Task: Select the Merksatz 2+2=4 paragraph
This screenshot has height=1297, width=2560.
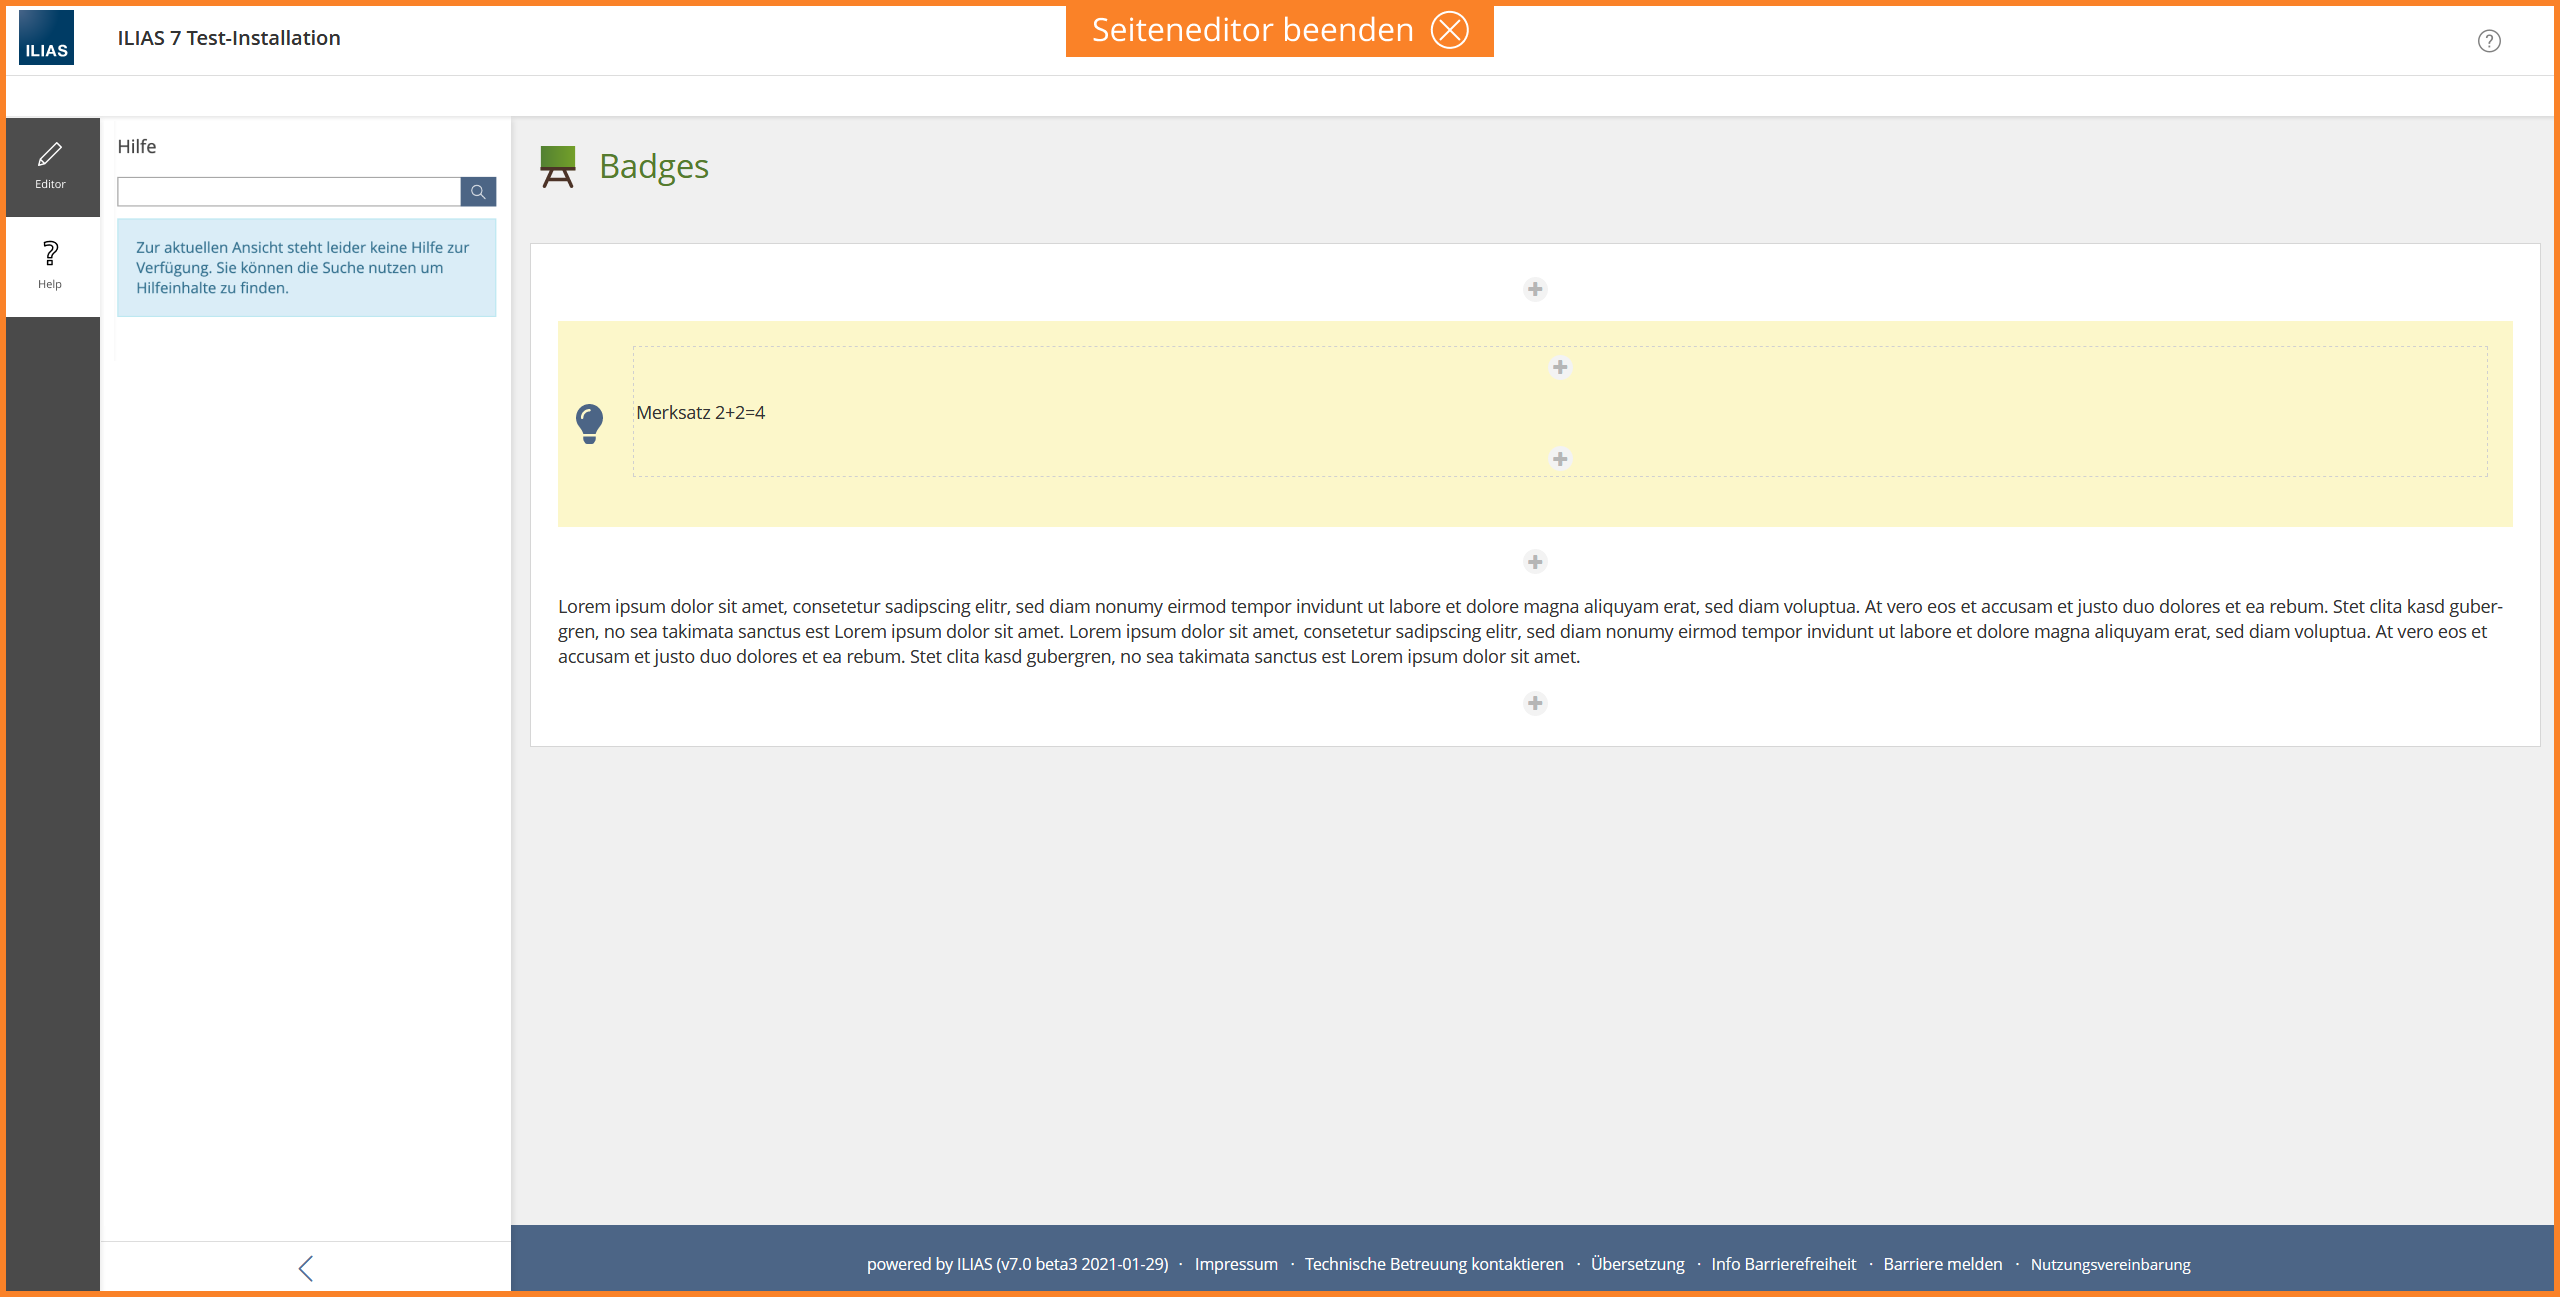Action: point(700,413)
